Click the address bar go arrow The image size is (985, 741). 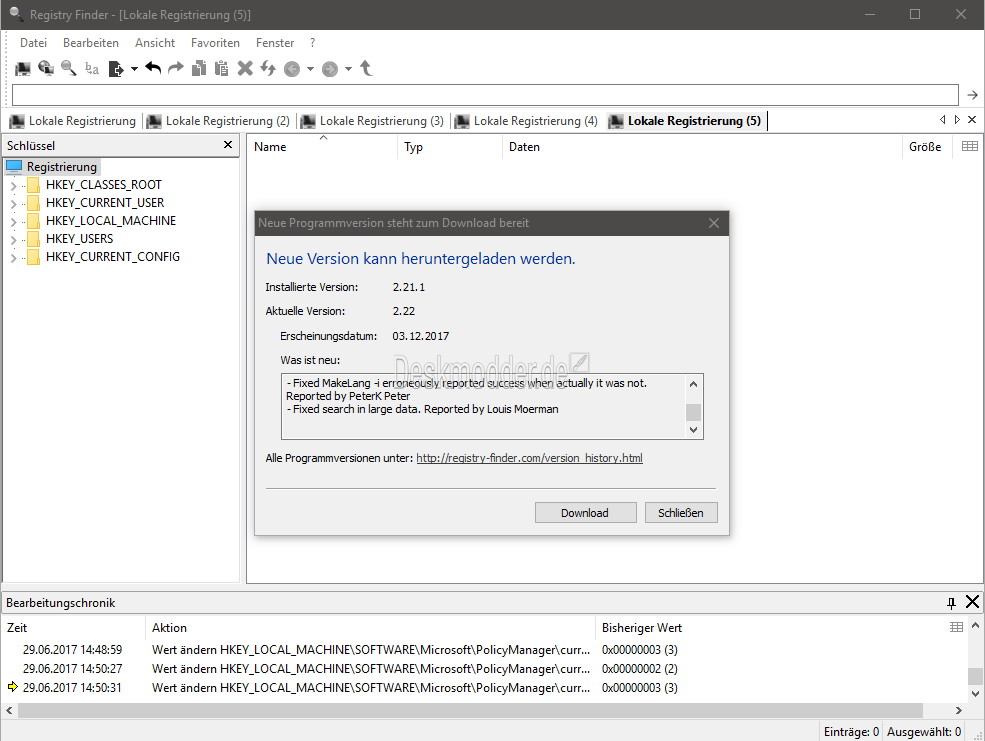click(x=972, y=95)
